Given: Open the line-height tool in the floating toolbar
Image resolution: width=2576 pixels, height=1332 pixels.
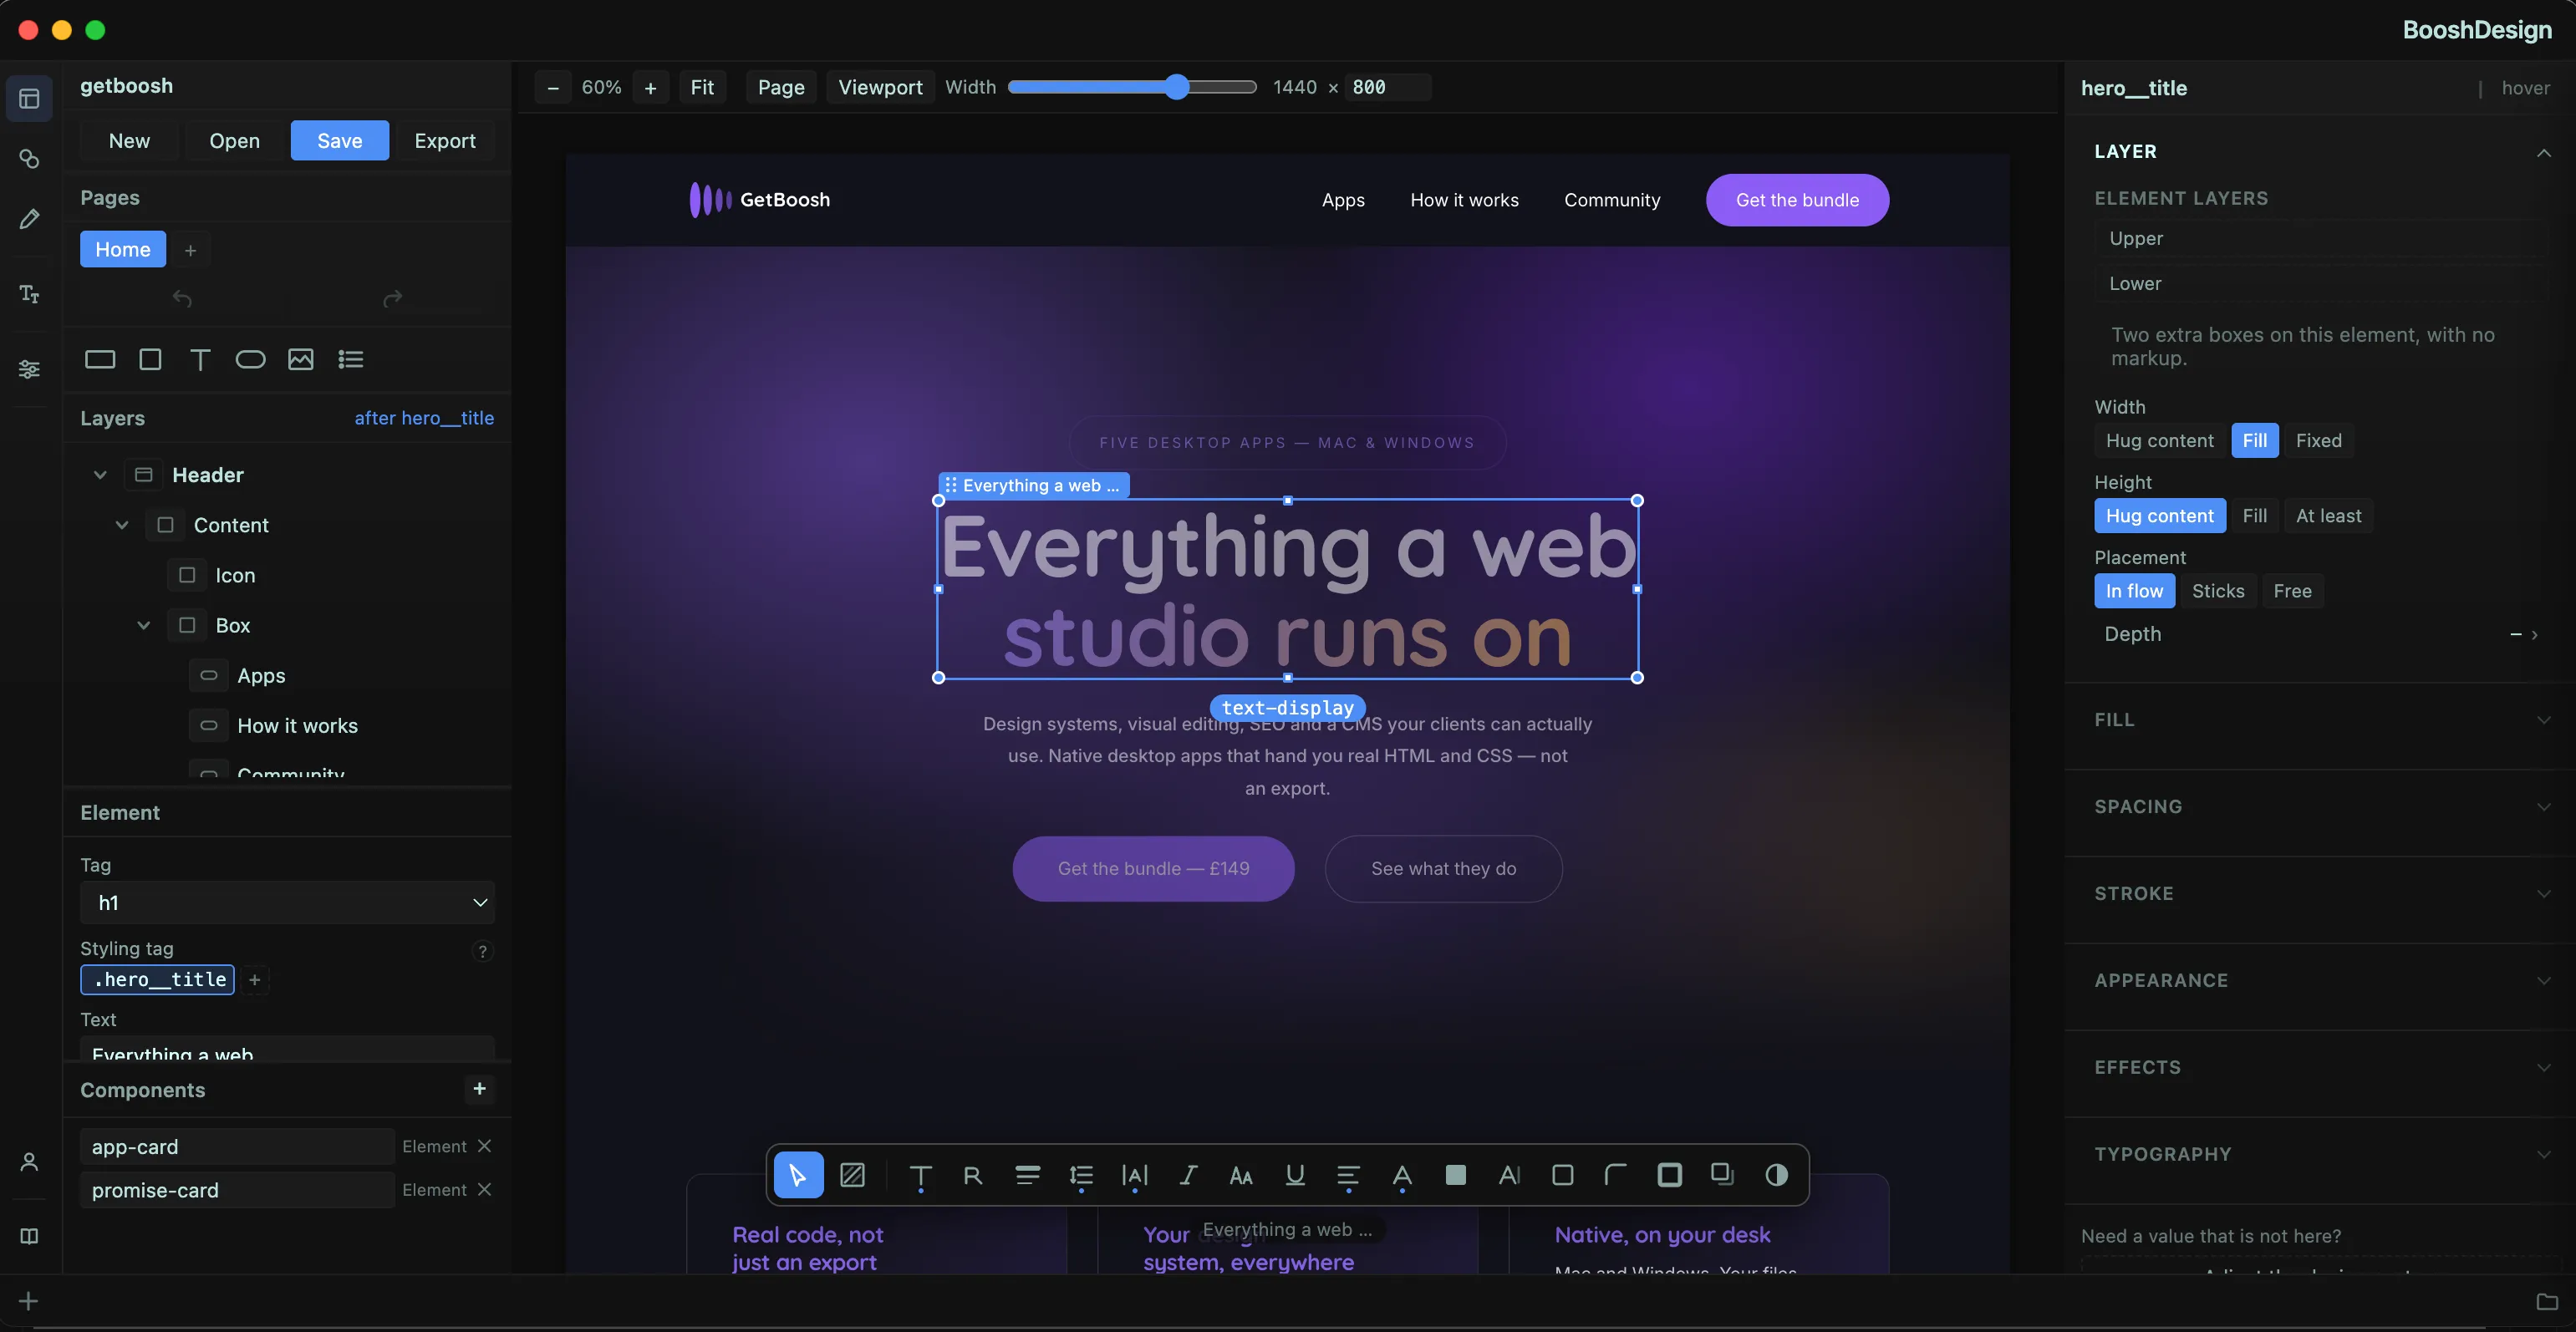Looking at the screenshot, I should tap(1081, 1175).
